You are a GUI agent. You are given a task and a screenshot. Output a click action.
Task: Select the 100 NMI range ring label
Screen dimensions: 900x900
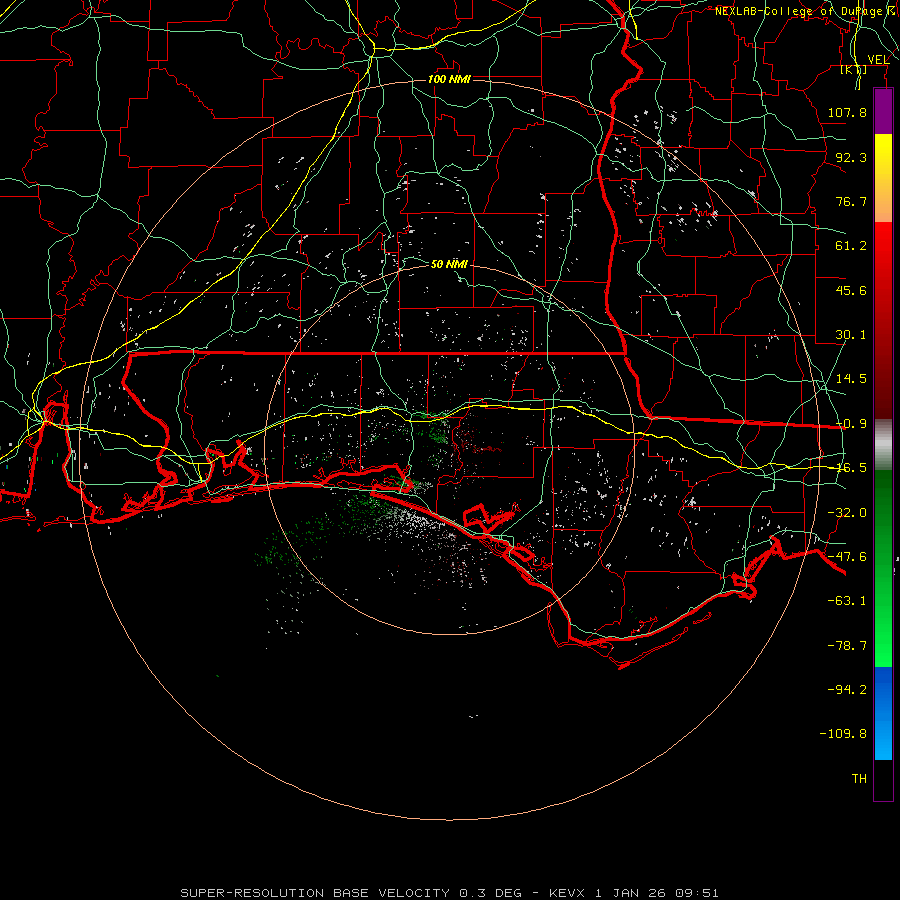coord(449,79)
